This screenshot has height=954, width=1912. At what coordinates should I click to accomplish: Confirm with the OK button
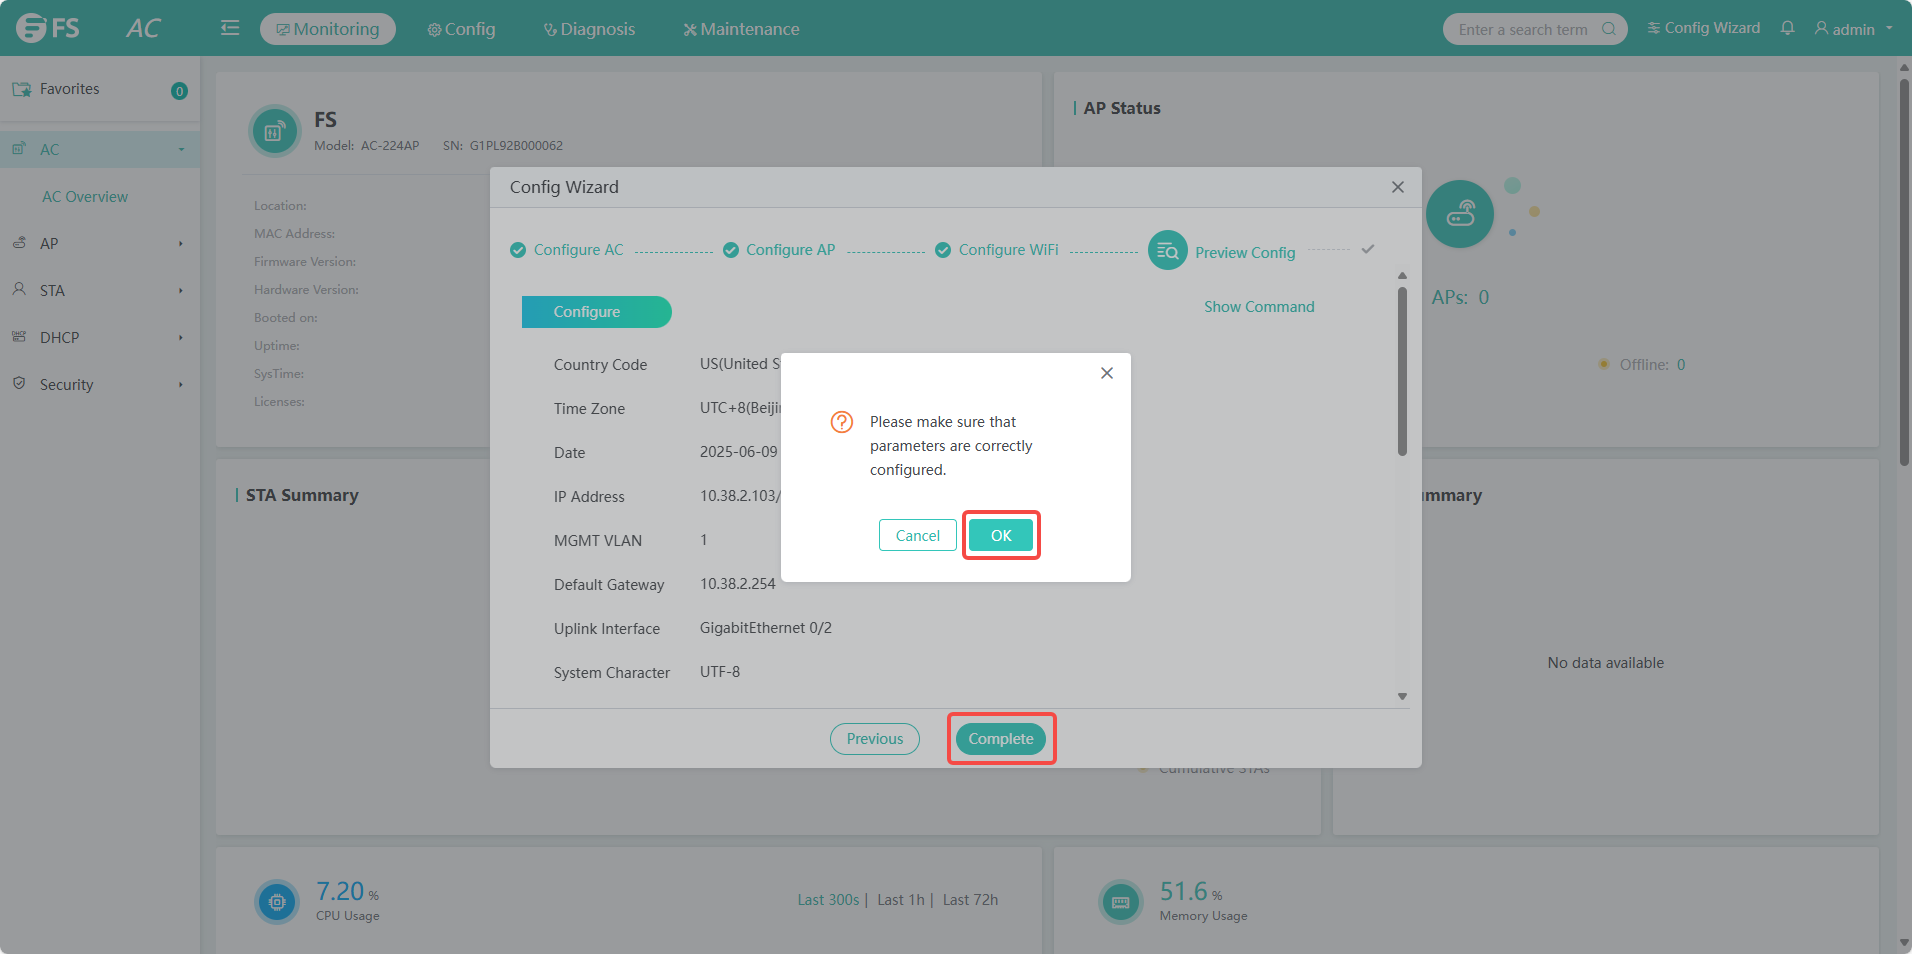click(1001, 535)
